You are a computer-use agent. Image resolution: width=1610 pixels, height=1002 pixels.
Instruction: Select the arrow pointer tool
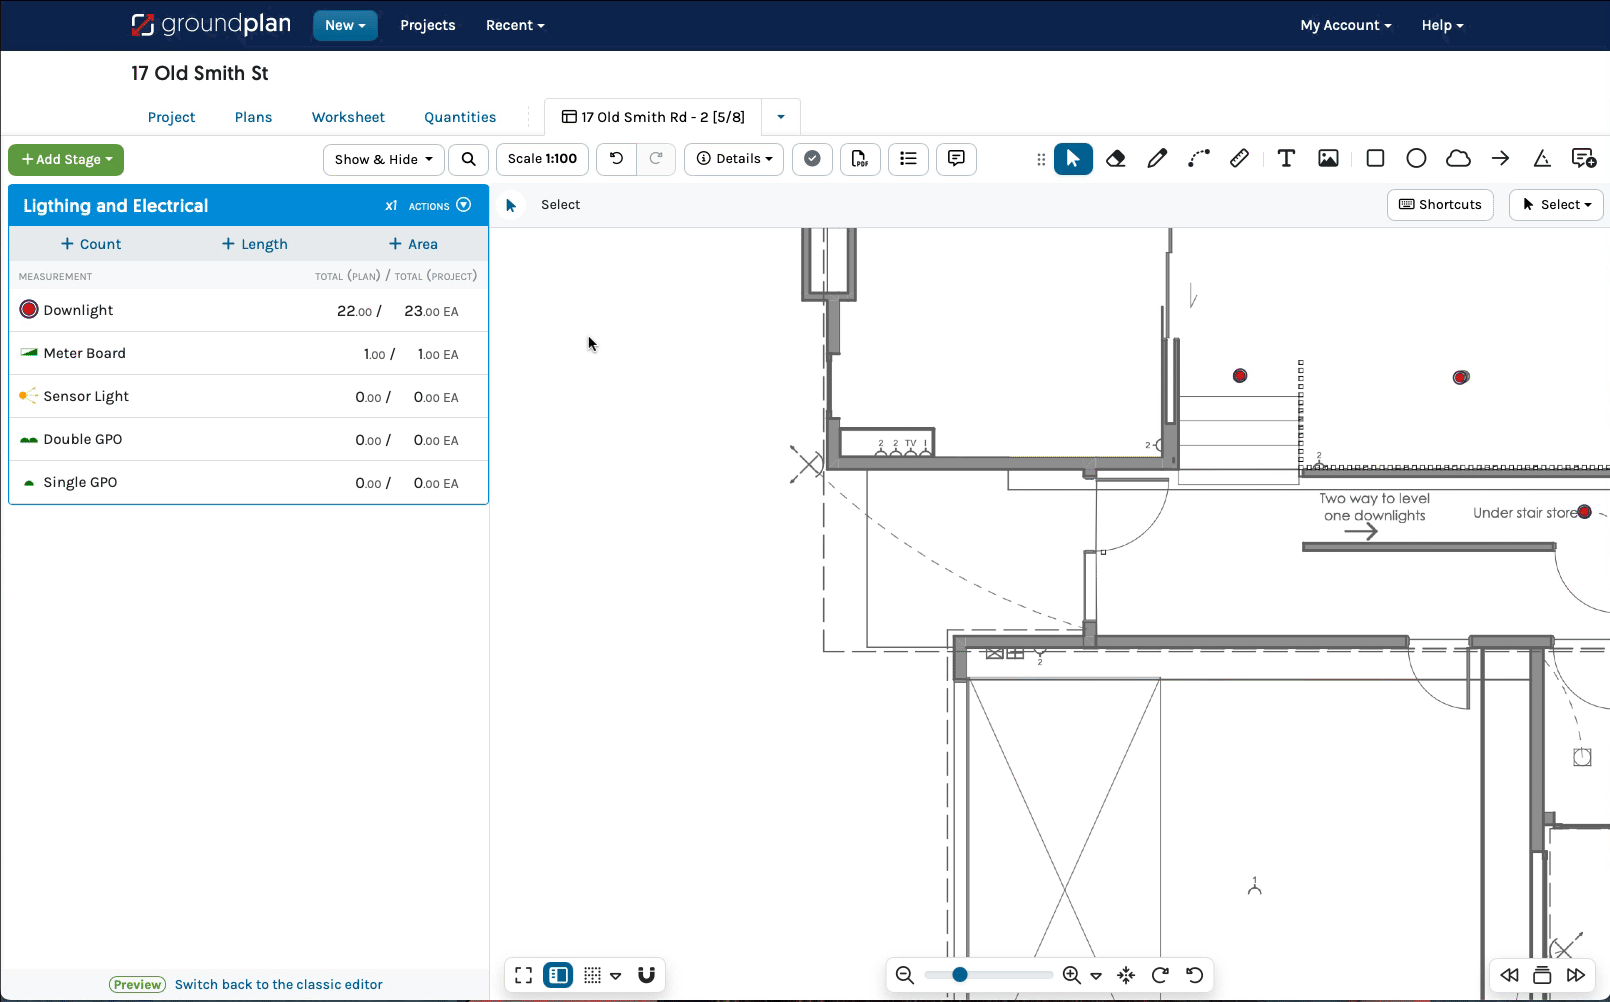[1073, 159]
